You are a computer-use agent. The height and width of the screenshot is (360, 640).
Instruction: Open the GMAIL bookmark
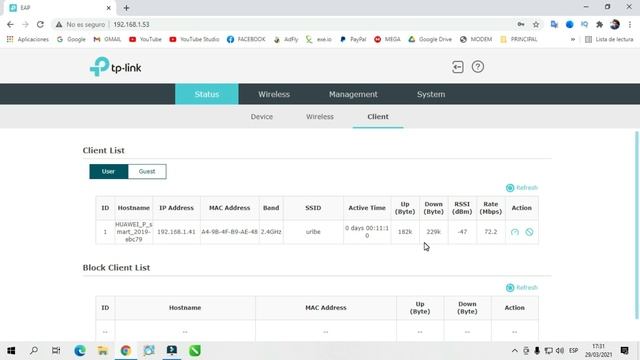tap(107, 40)
